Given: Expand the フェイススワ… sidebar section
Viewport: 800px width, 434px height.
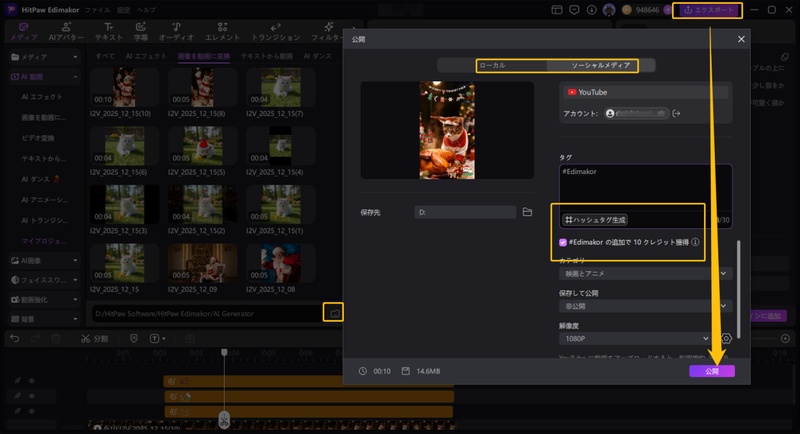Looking at the screenshot, I should [44, 280].
